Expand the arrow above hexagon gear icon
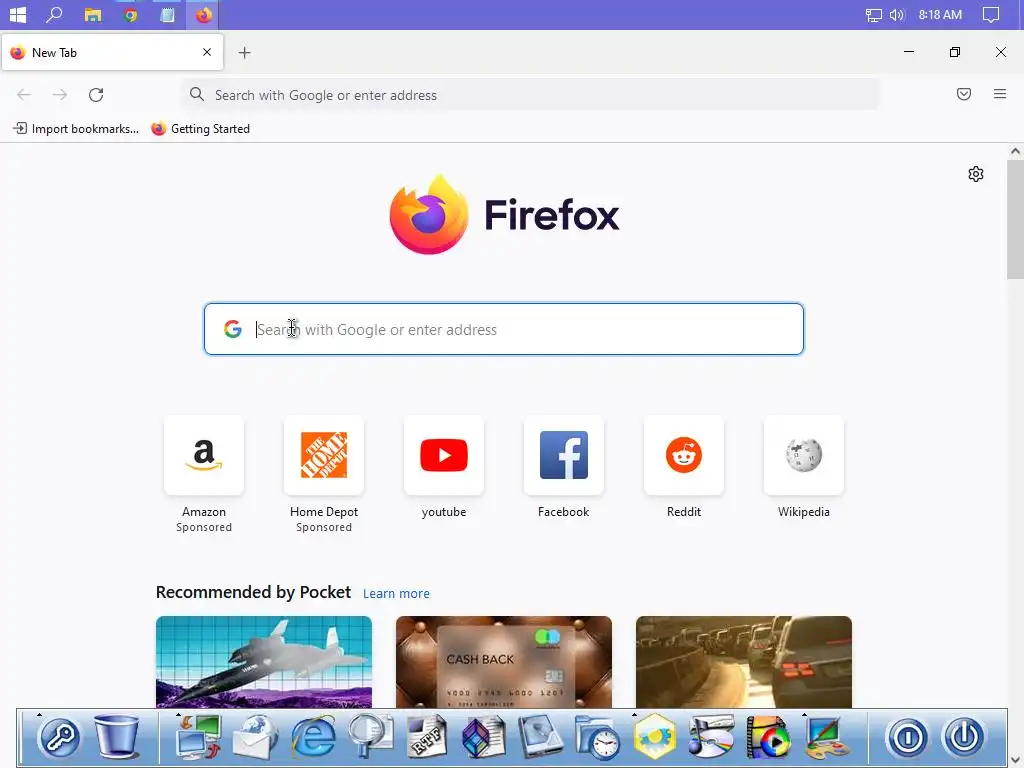This screenshot has height=768, width=1024. pos(634,714)
